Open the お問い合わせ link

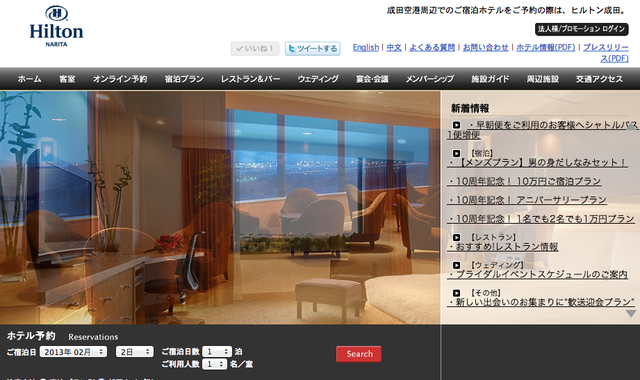click(x=486, y=47)
